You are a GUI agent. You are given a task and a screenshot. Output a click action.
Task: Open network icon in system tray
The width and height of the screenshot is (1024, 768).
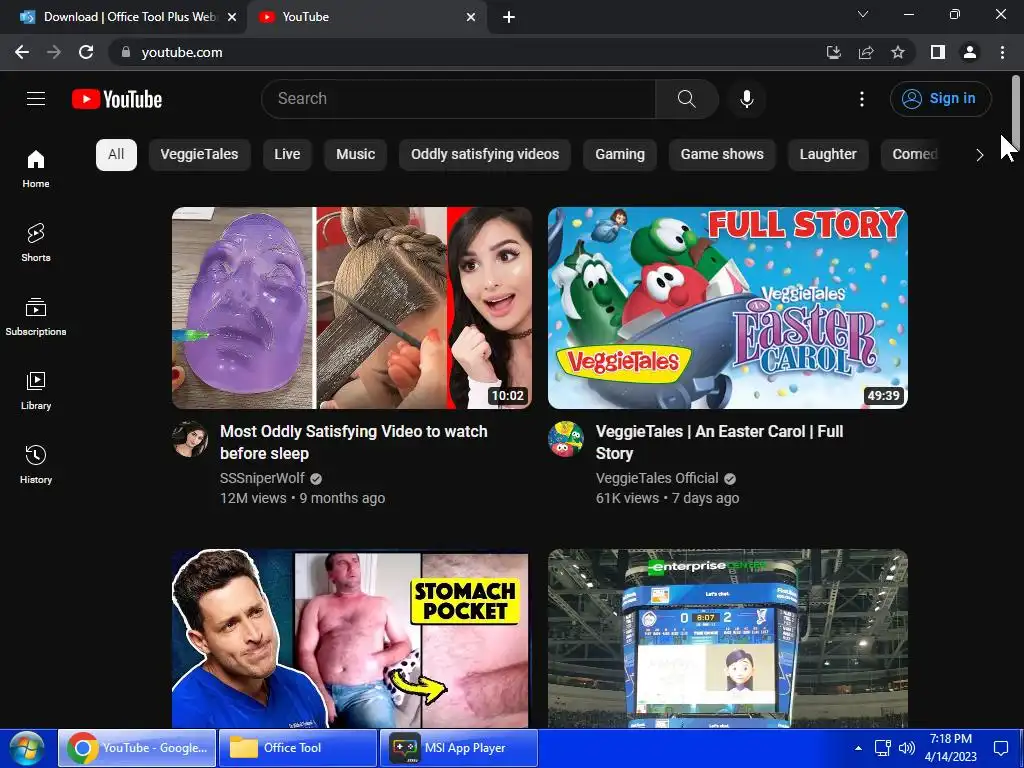883,748
